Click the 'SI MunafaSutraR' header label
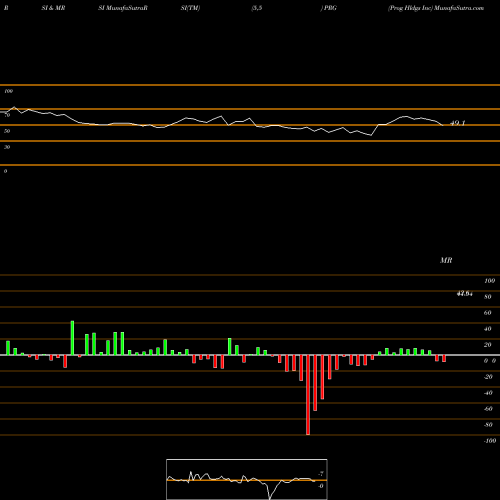The image size is (500, 500). tap(123, 8)
